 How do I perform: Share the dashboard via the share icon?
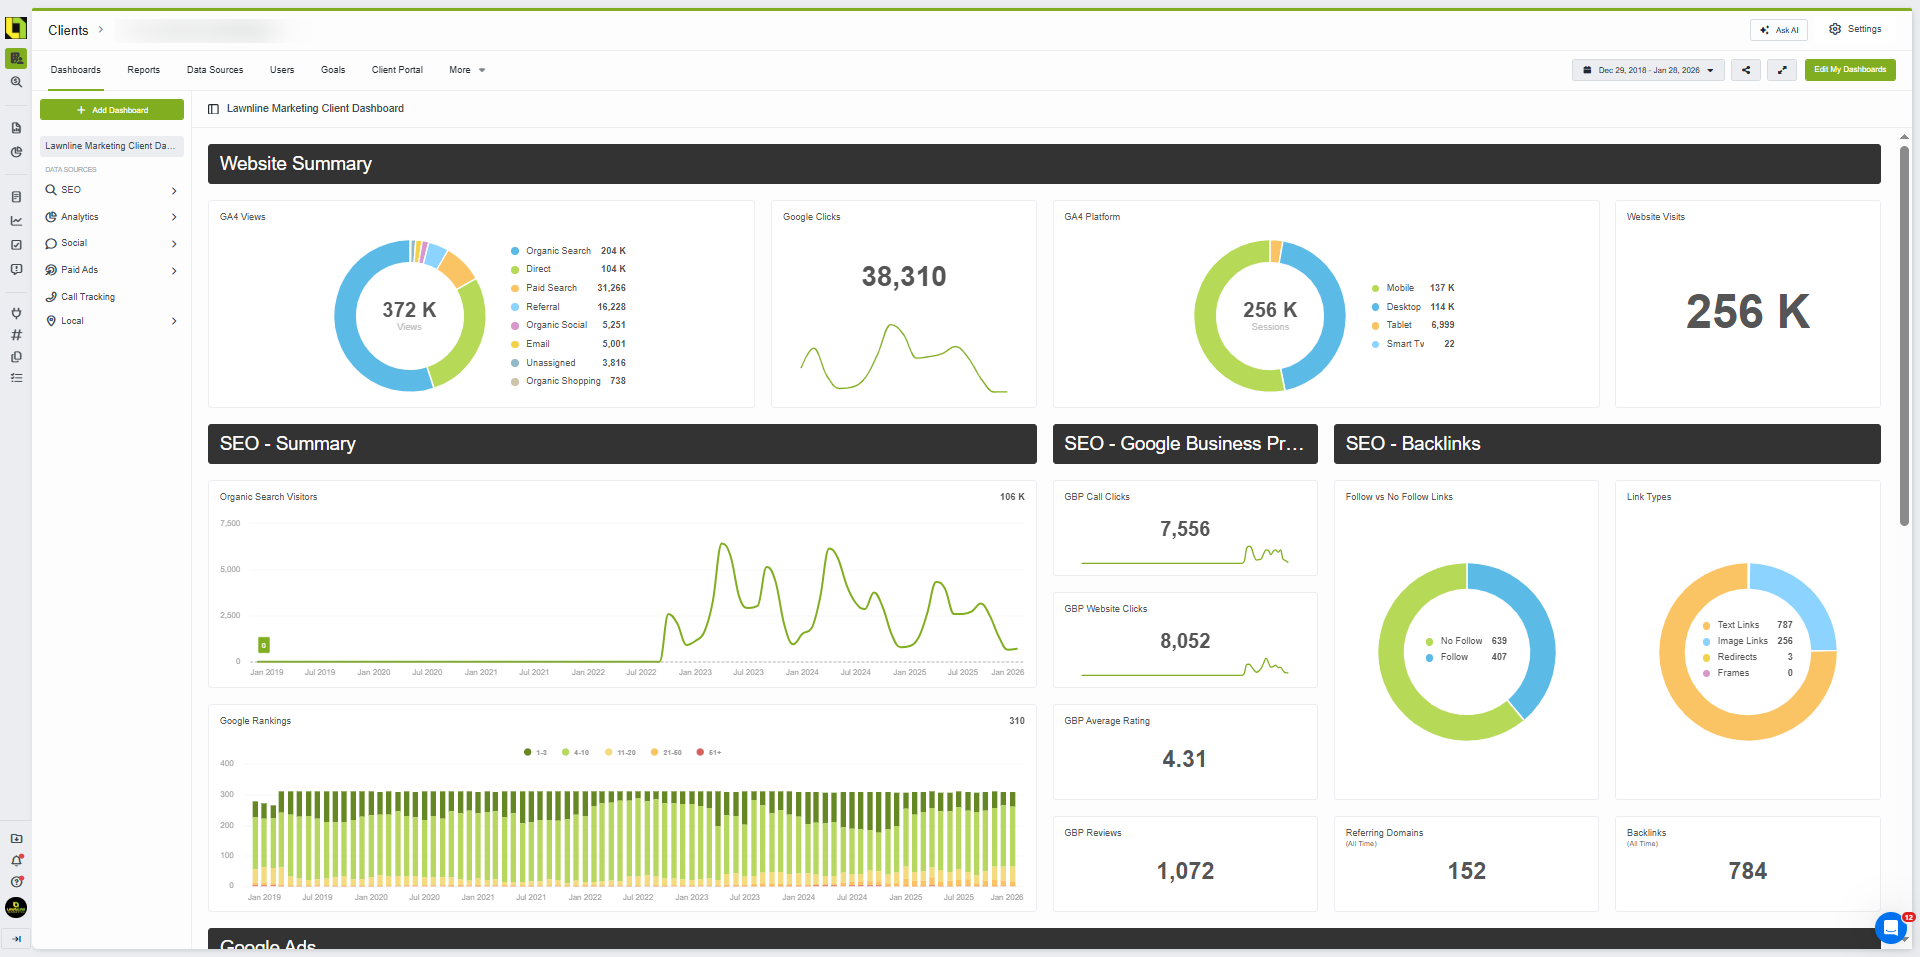coord(1745,70)
